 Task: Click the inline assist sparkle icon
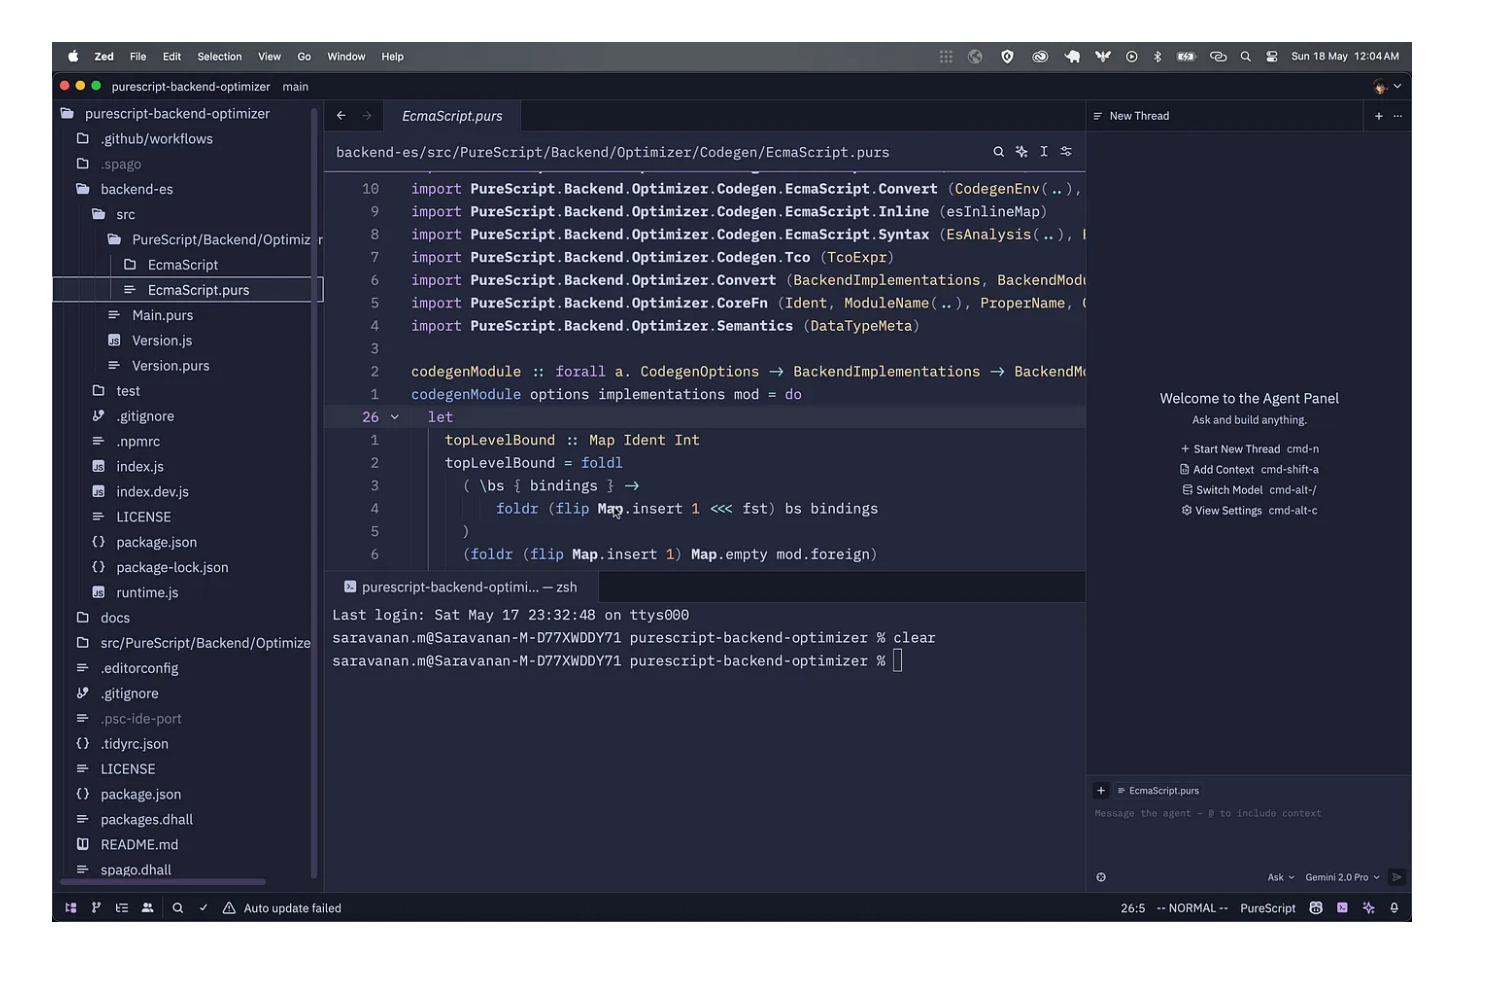(1021, 152)
